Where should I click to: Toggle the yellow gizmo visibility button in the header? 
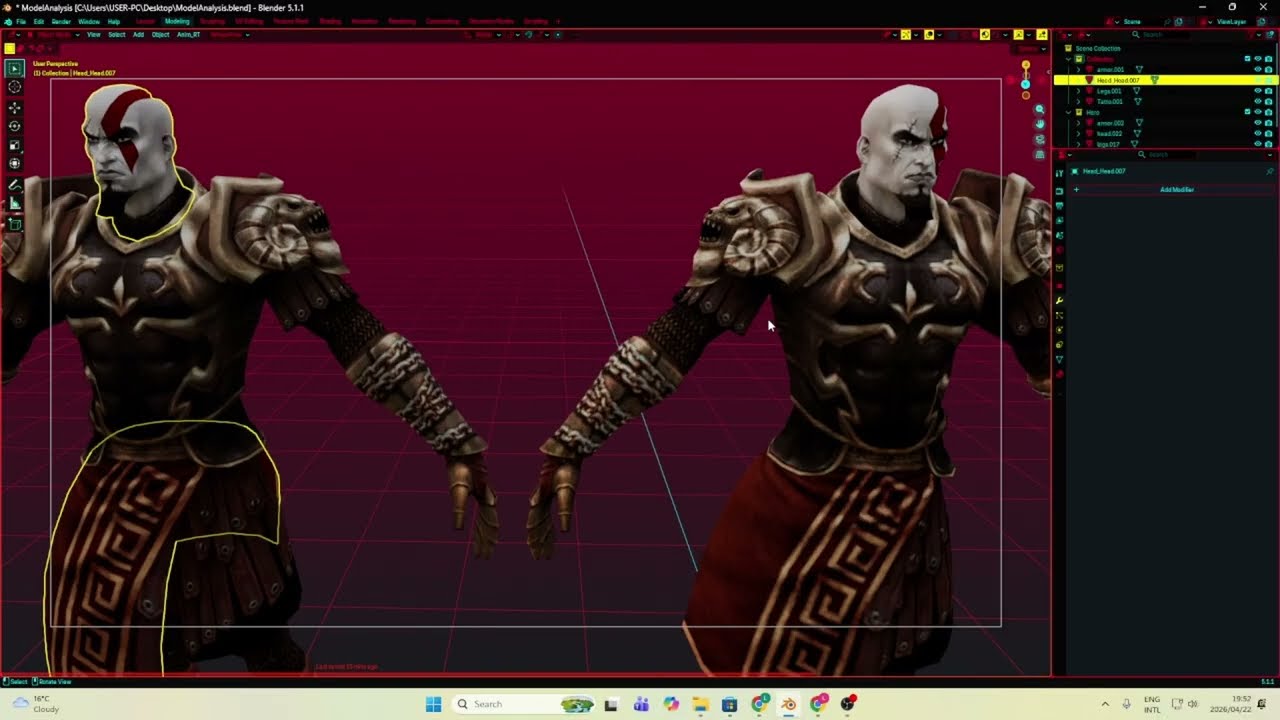point(906,35)
